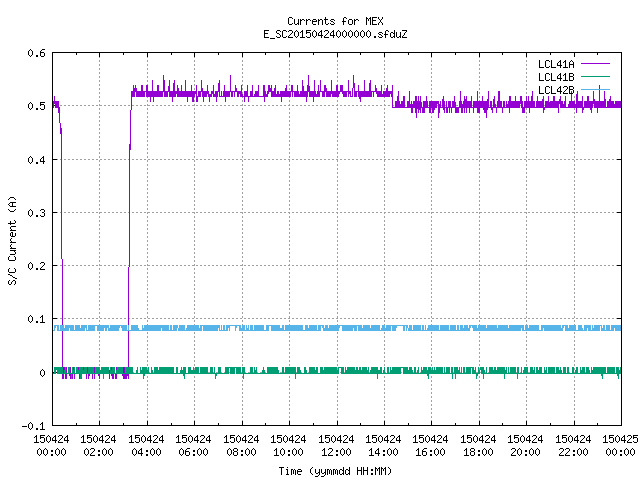Click the x-axis tick '150424 04:00'
Screen dimensions: 640x480
coord(146,445)
